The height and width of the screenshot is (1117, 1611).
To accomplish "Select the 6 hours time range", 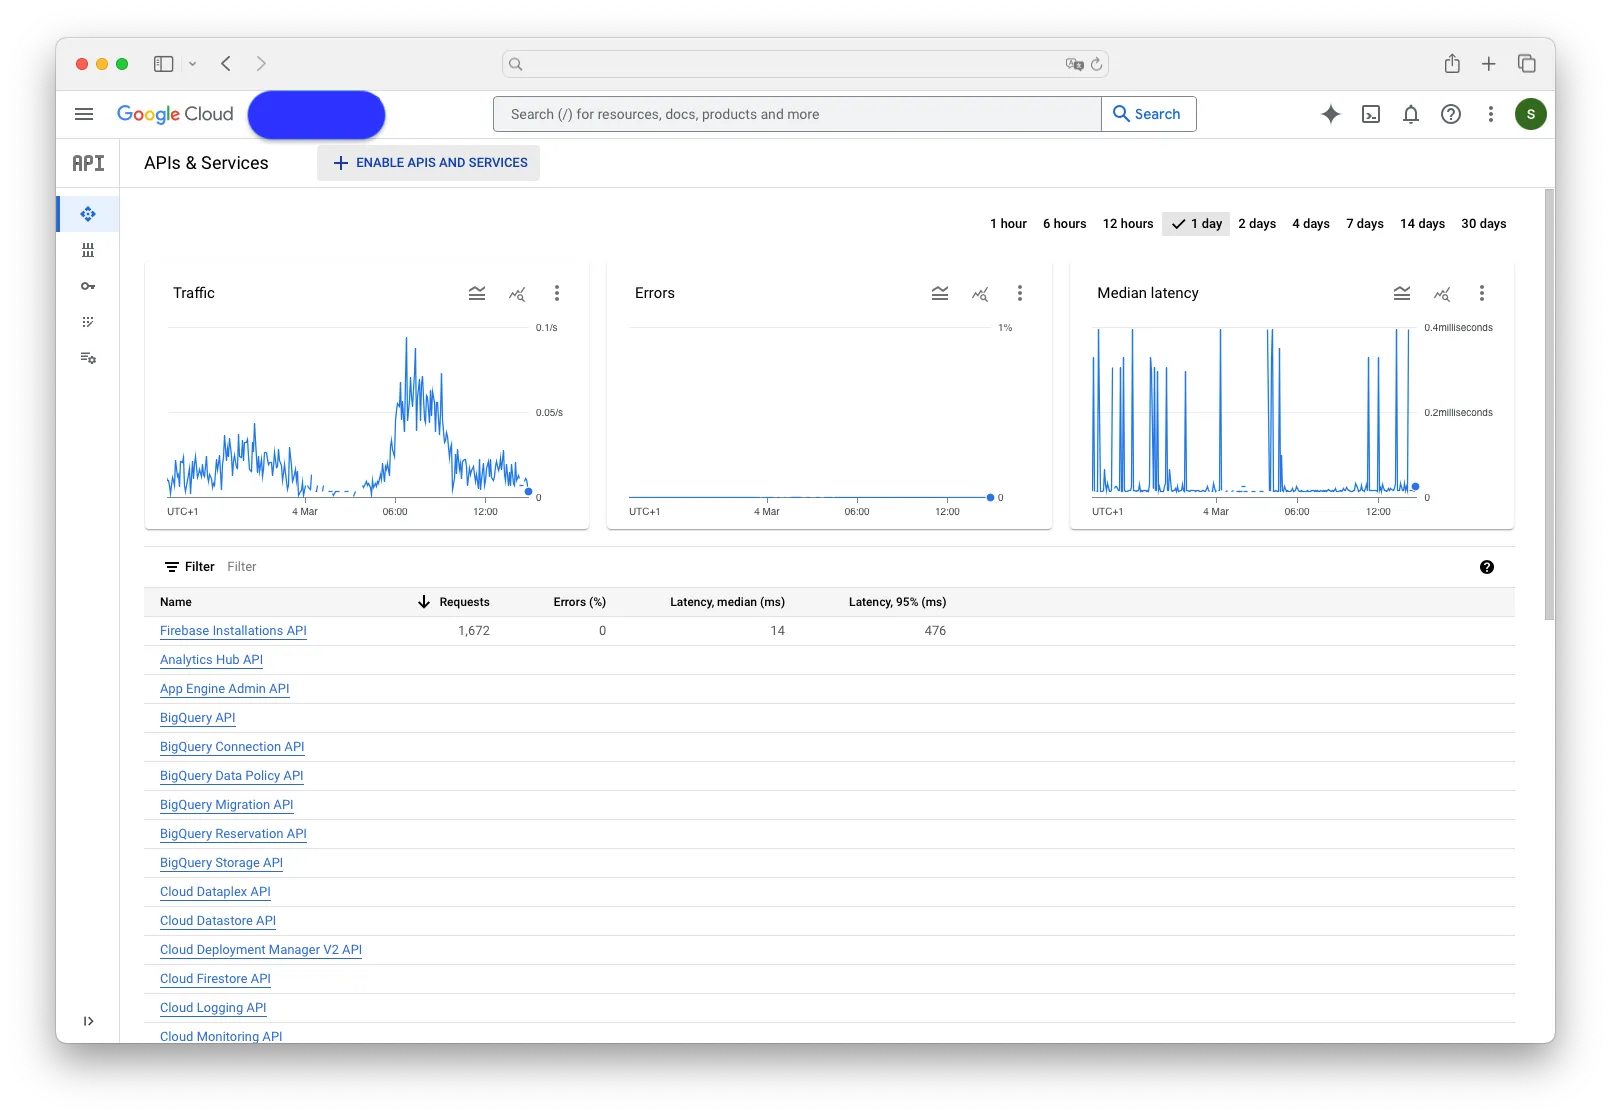I will point(1064,224).
